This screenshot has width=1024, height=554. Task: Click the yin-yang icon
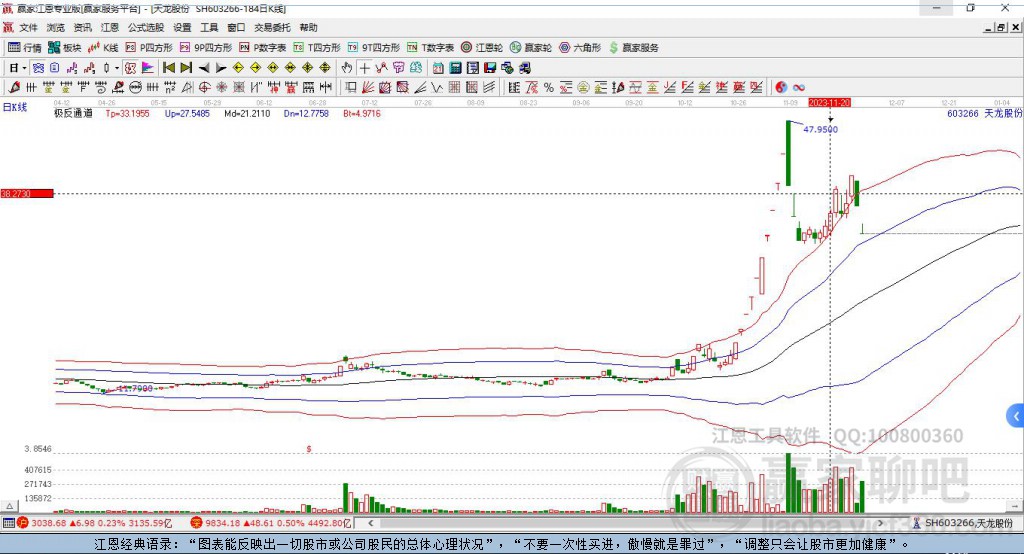click(x=781, y=87)
